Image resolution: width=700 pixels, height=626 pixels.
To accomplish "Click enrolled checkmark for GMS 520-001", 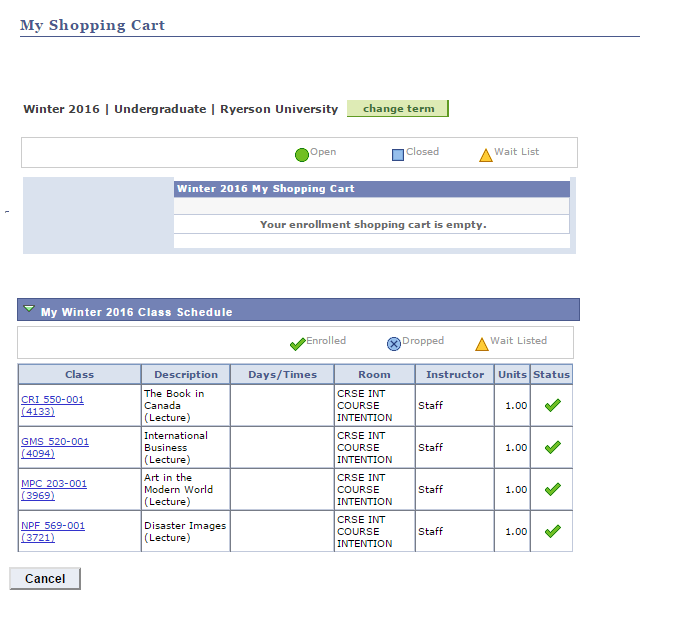I will click(x=552, y=448).
